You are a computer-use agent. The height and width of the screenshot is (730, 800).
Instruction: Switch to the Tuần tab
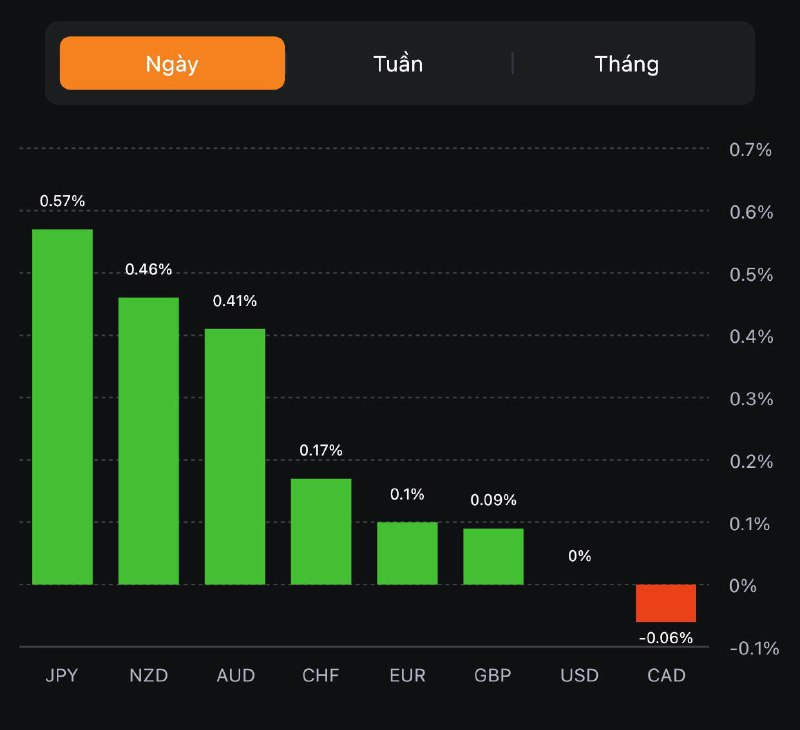pyautogui.click(x=398, y=64)
